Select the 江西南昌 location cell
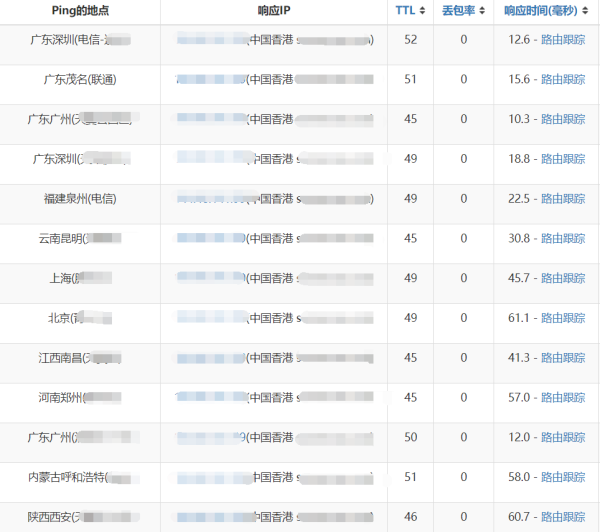This screenshot has height=532, width=600. [x=80, y=363]
